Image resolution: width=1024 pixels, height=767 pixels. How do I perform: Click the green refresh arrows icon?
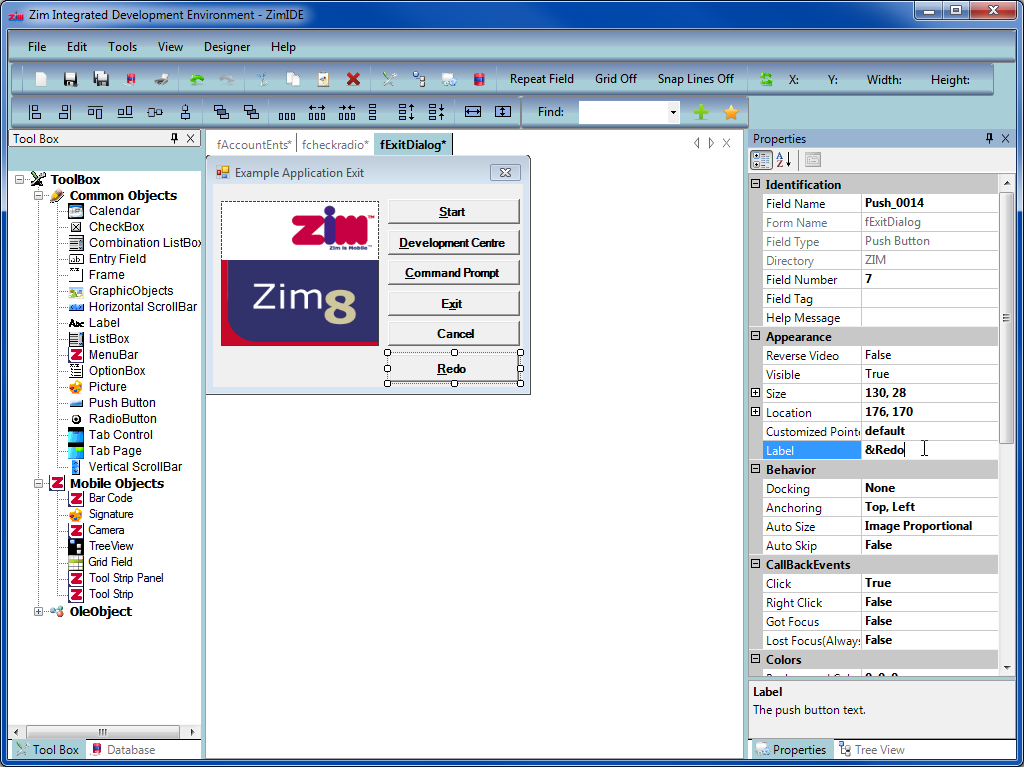coord(766,79)
